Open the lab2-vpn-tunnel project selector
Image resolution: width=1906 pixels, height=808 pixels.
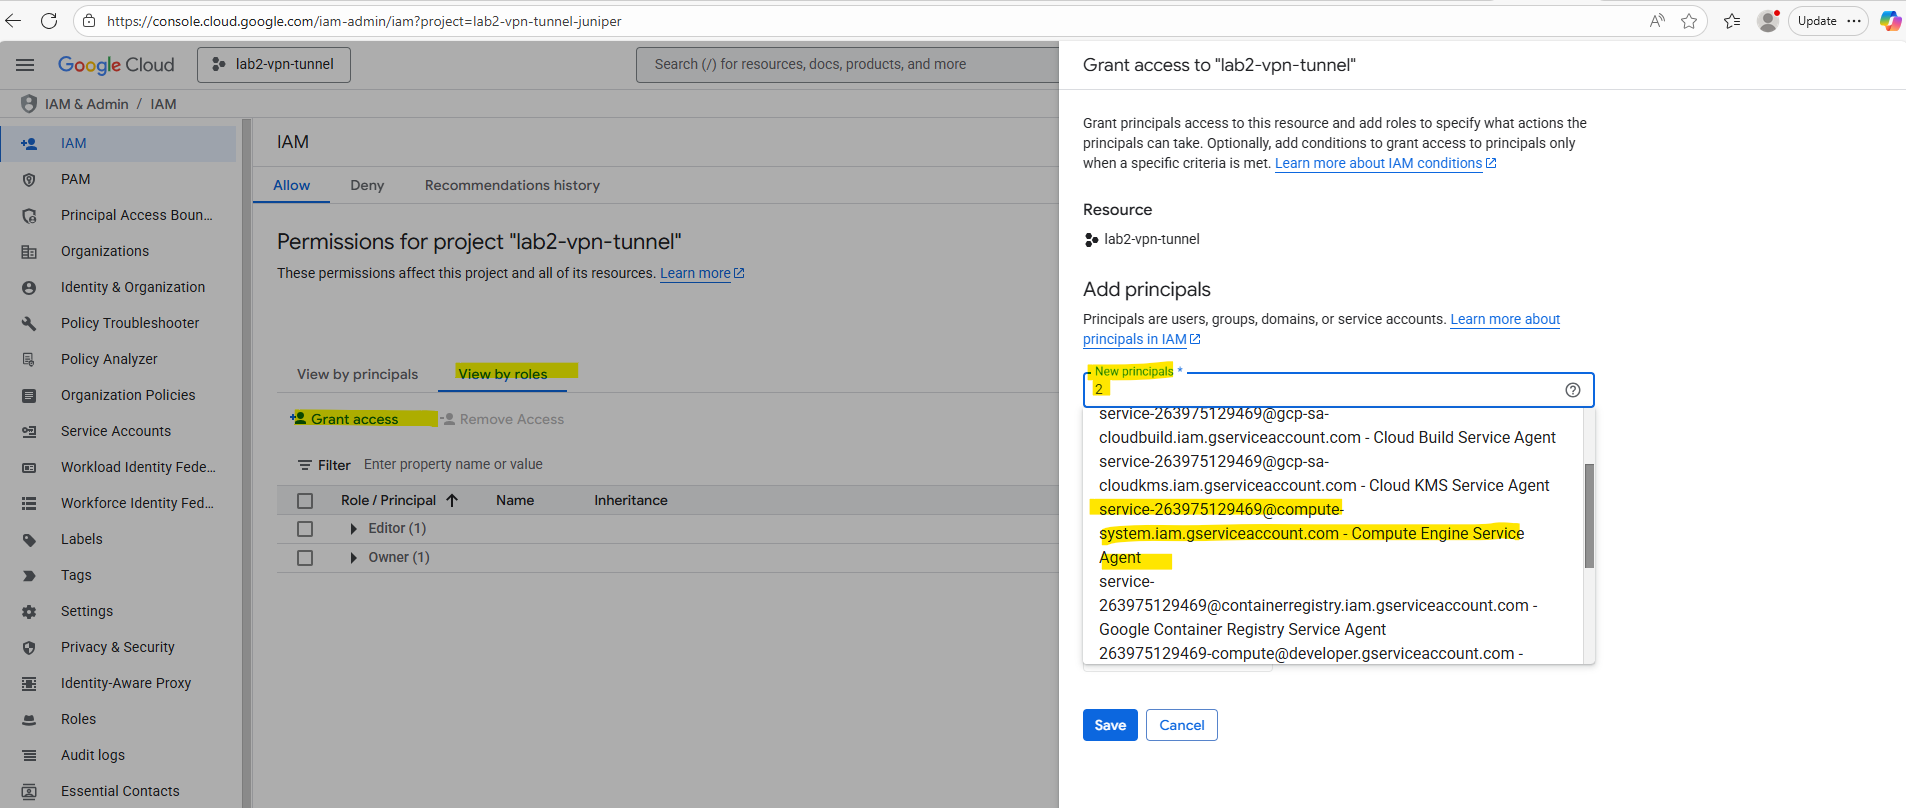click(x=274, y=65)
